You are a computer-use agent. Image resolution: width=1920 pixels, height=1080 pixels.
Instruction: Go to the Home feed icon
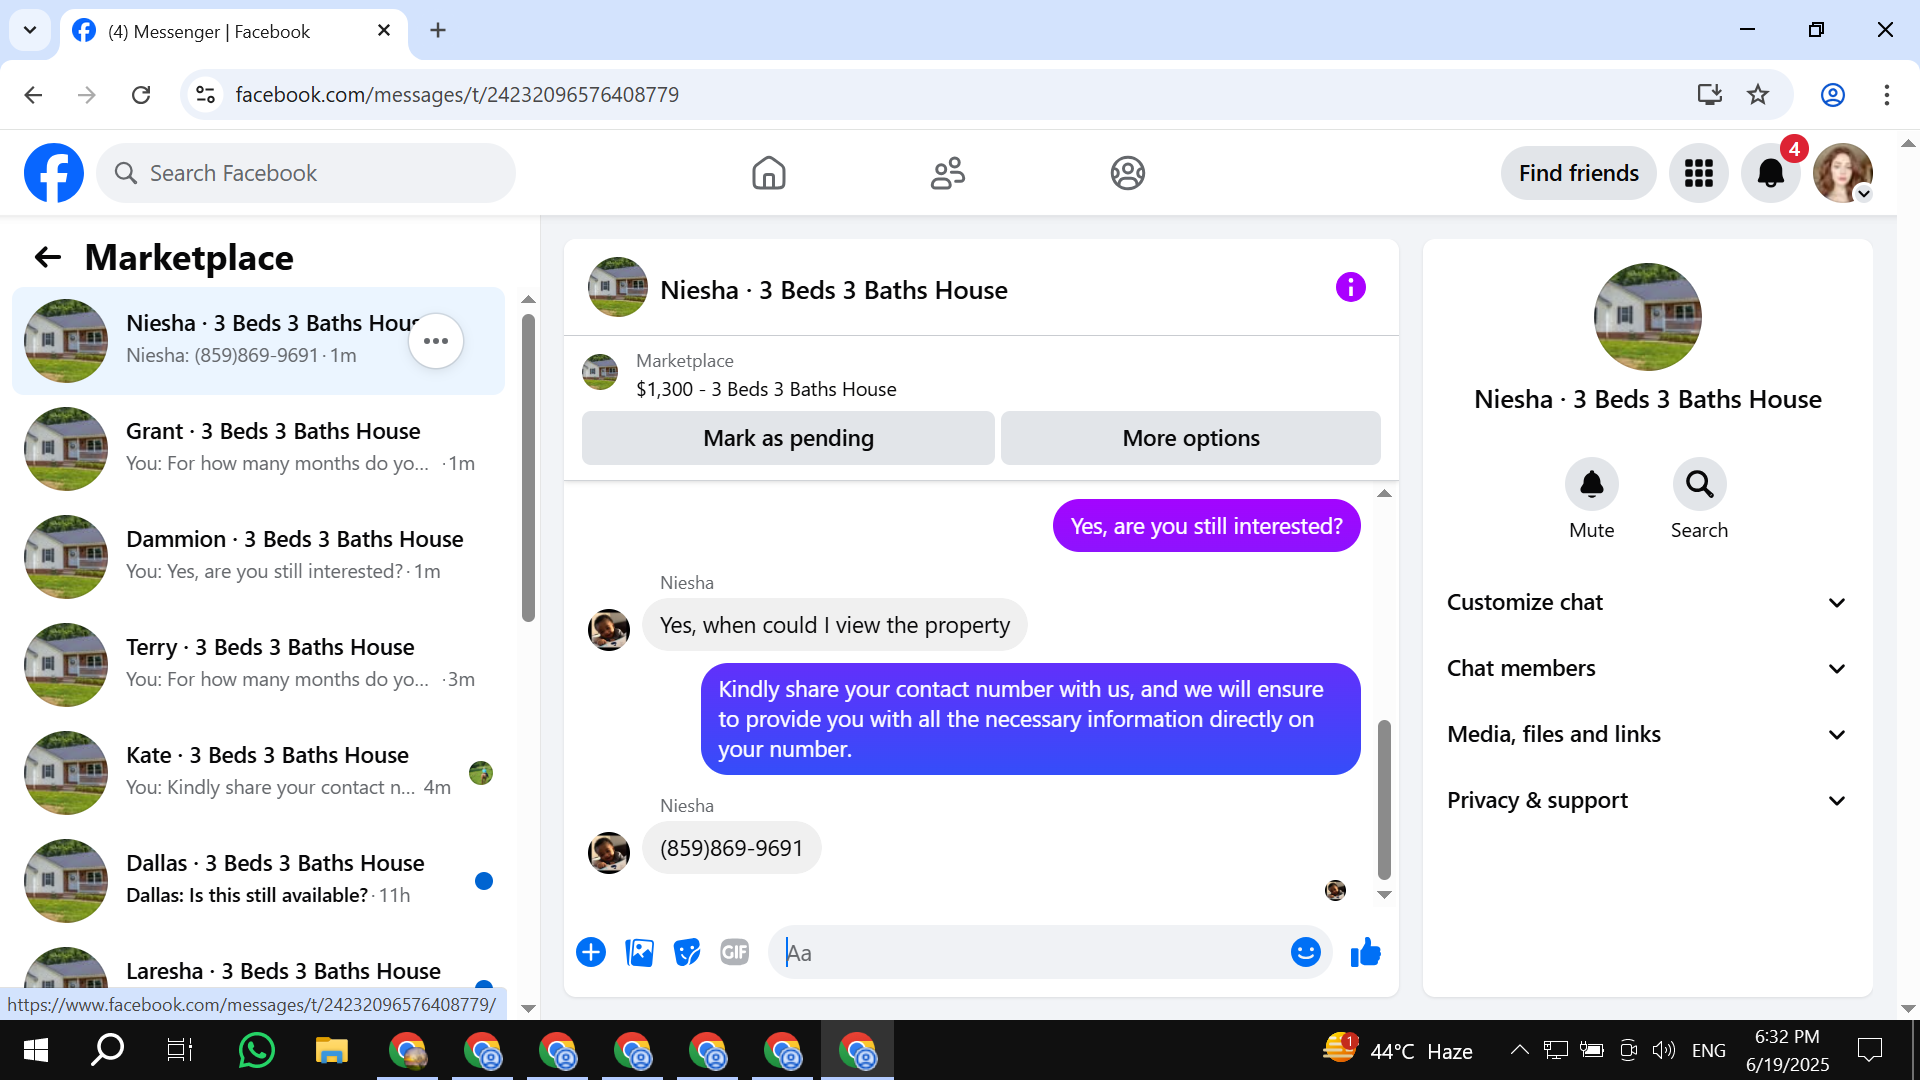[x=768, y=173]
